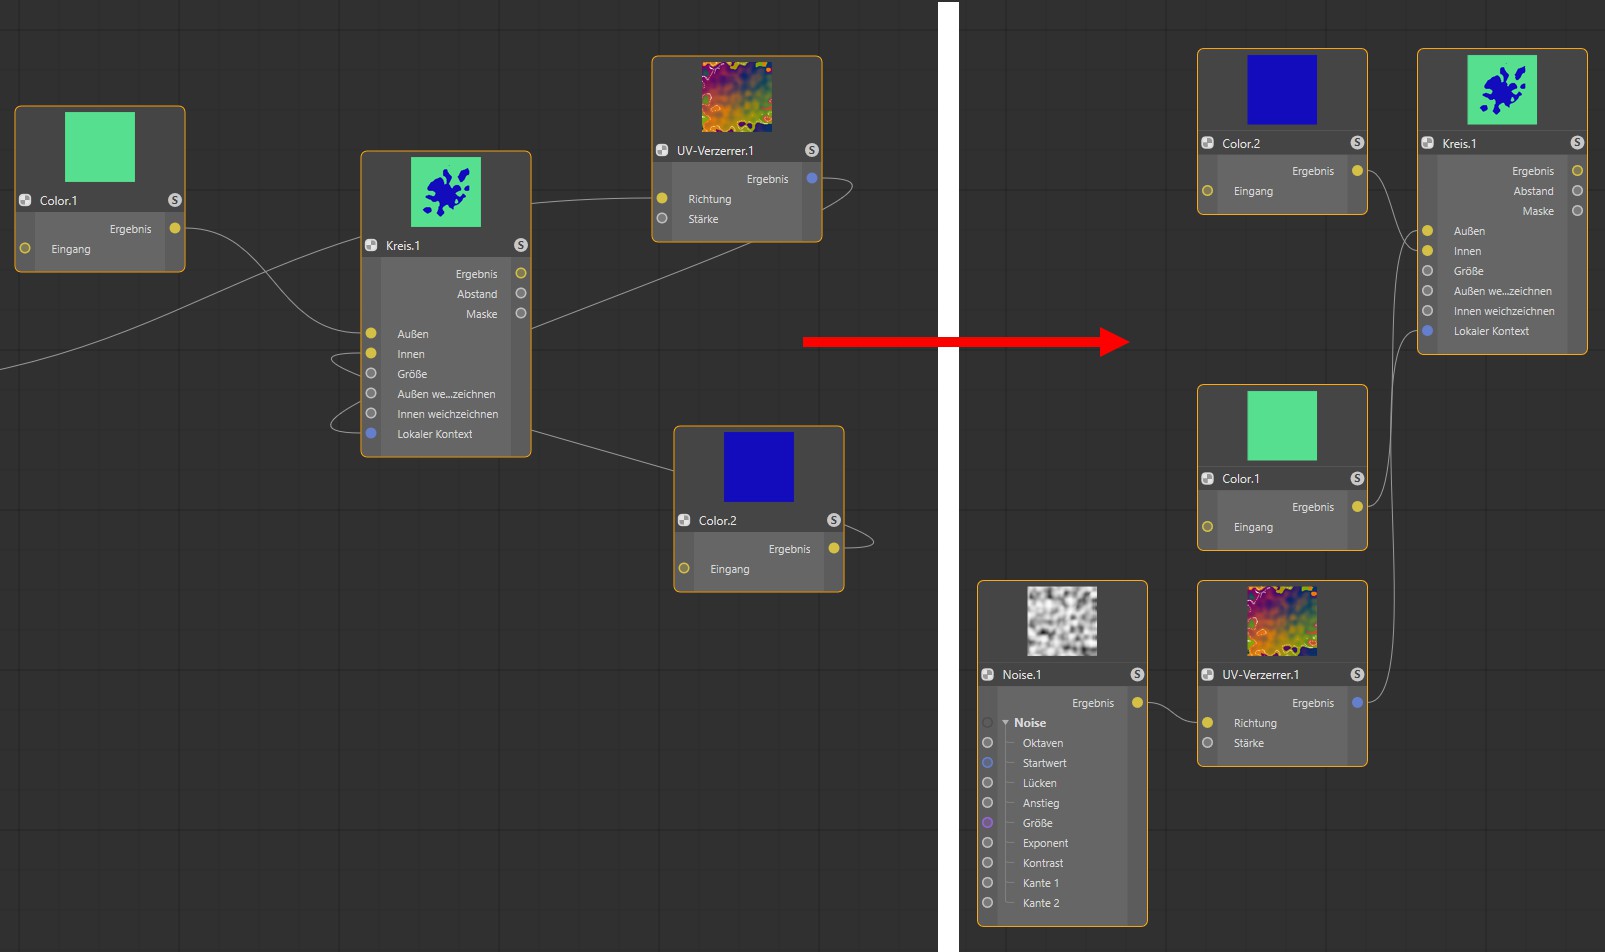Viewport: 1605px width, 952px height.
Task: Click Abstand output port on right-graph Kreis.1
Action: (x=1577, y=191)
